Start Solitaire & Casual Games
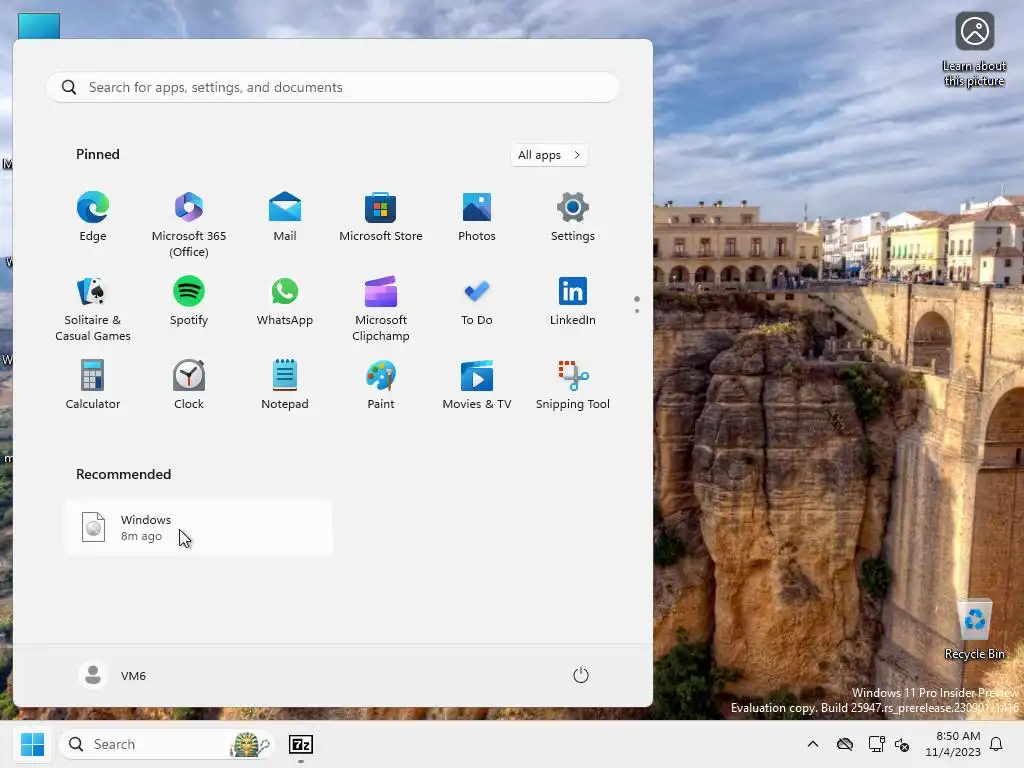Screen dimensions: 1024x768 click(x=93, y=308)
